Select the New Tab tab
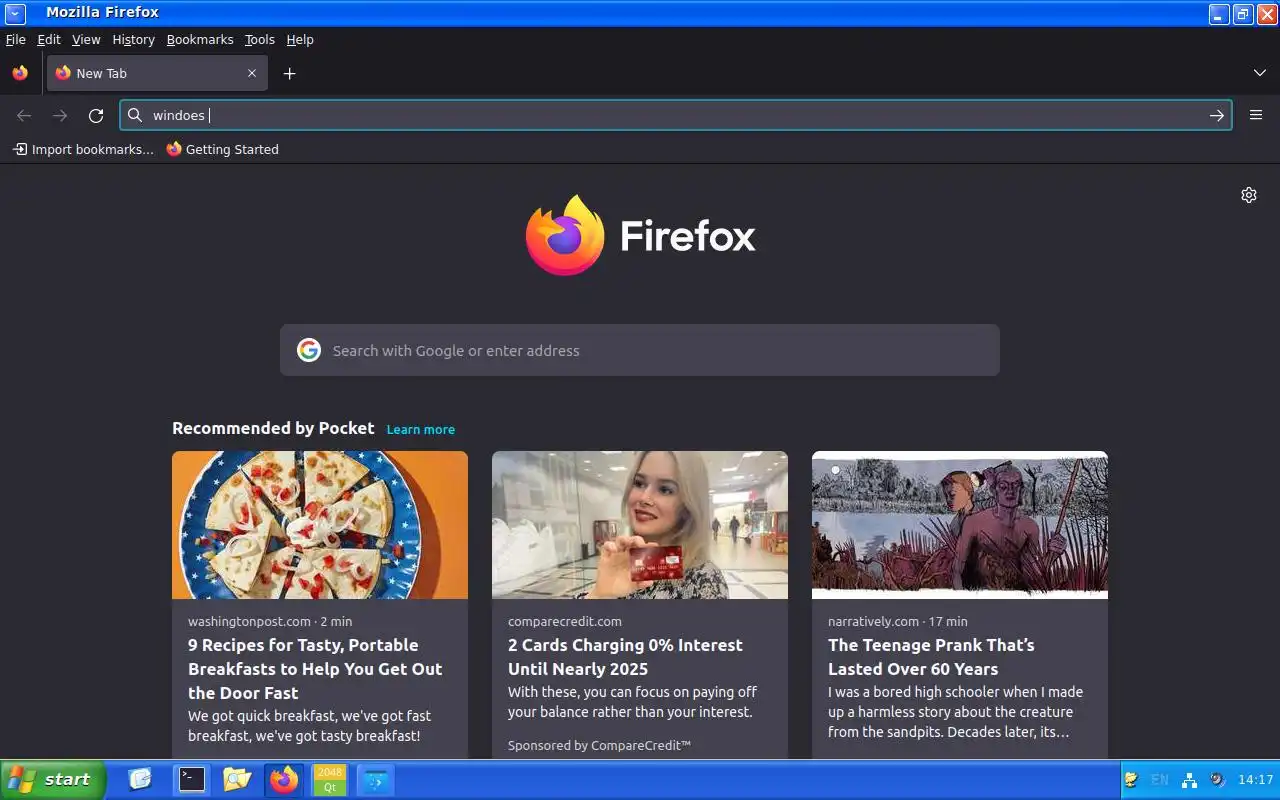Screen dimensions: 1280x800 pyautogui.click(x=157, y=73)
